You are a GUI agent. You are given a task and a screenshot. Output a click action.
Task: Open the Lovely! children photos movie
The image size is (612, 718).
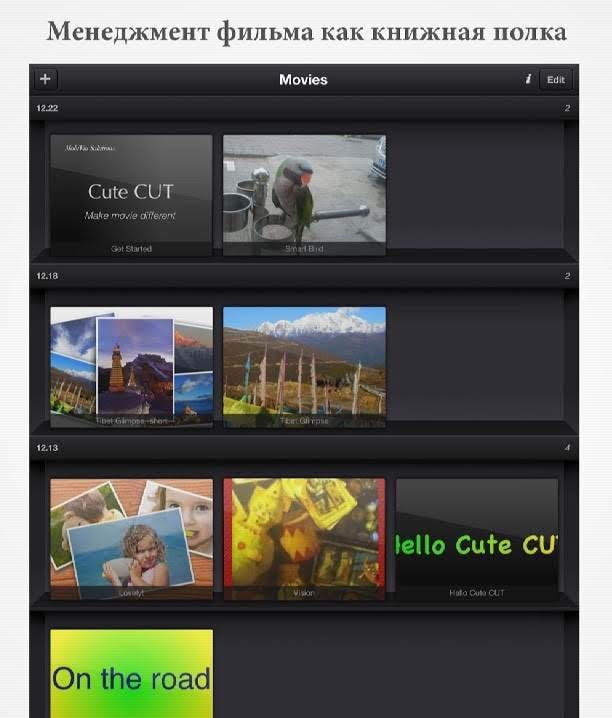click(x=131, y=539)
